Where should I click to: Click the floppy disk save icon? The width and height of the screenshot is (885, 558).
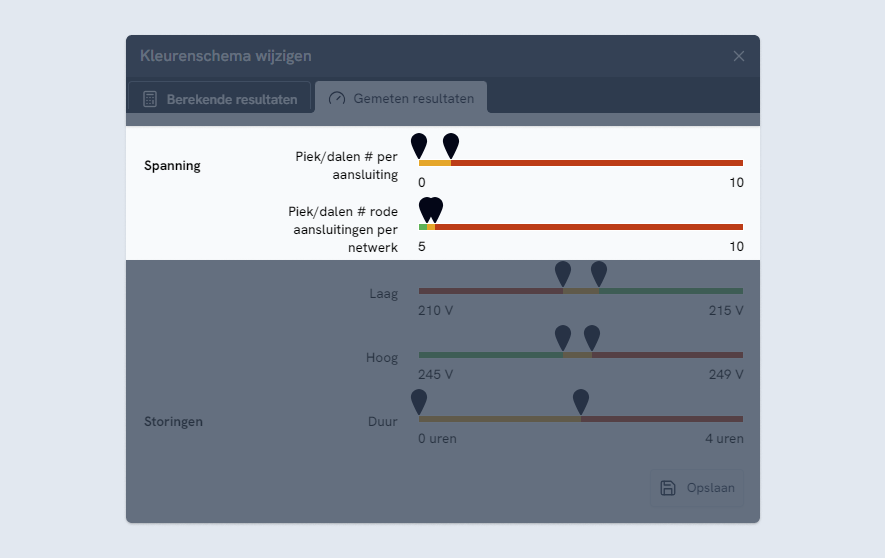(x=668, y=488)
